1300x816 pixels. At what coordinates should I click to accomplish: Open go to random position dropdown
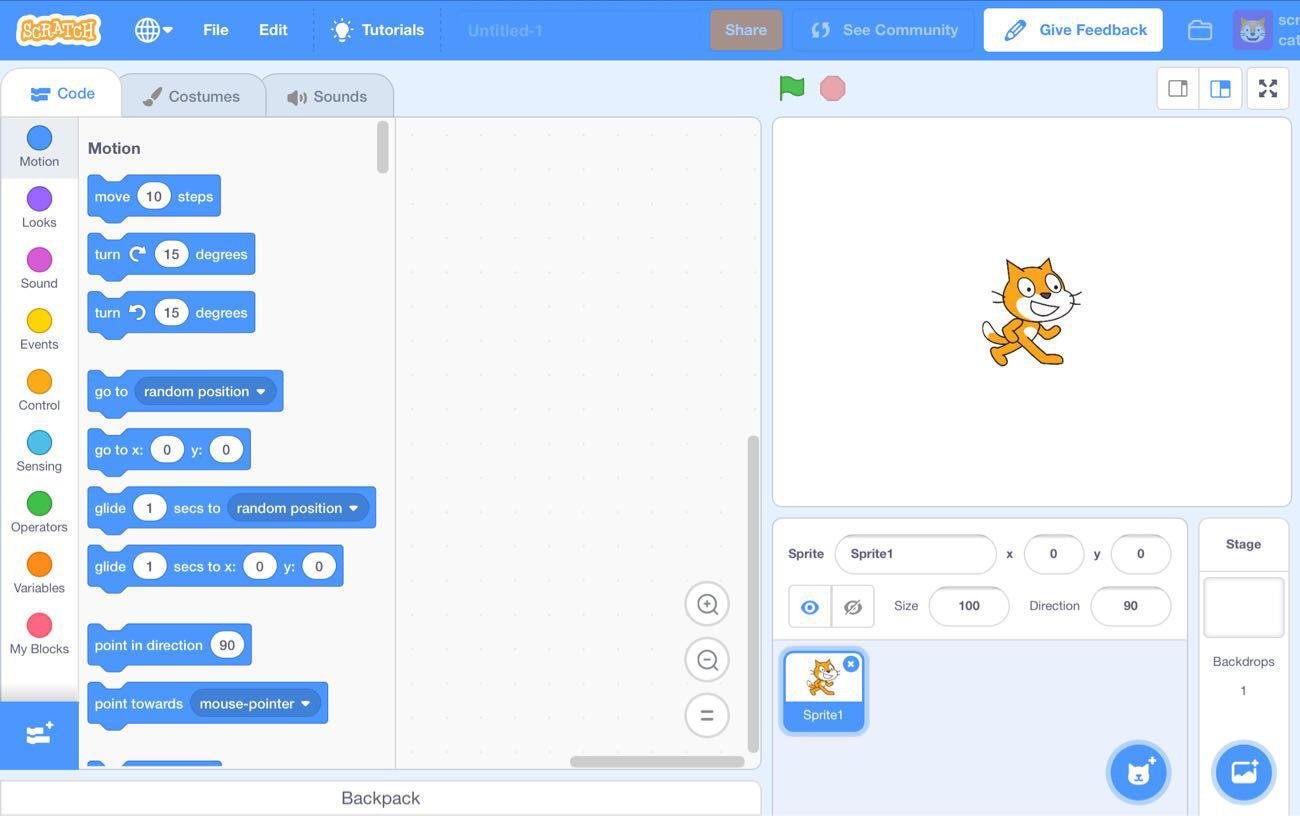coord(206,391)
